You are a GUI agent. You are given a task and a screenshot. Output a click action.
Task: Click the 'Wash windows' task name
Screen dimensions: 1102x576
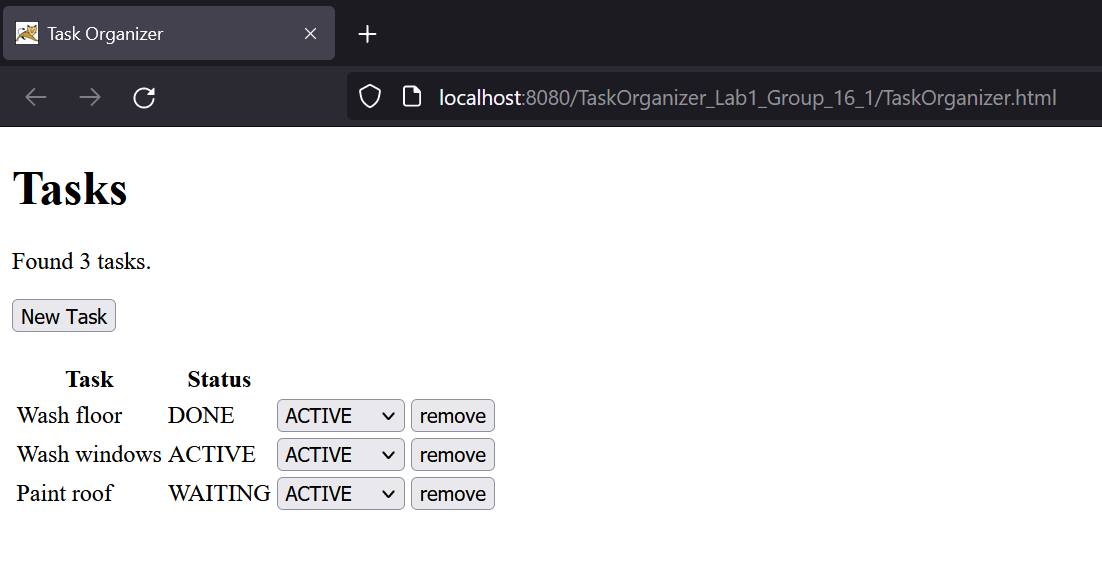pos(89,454)
